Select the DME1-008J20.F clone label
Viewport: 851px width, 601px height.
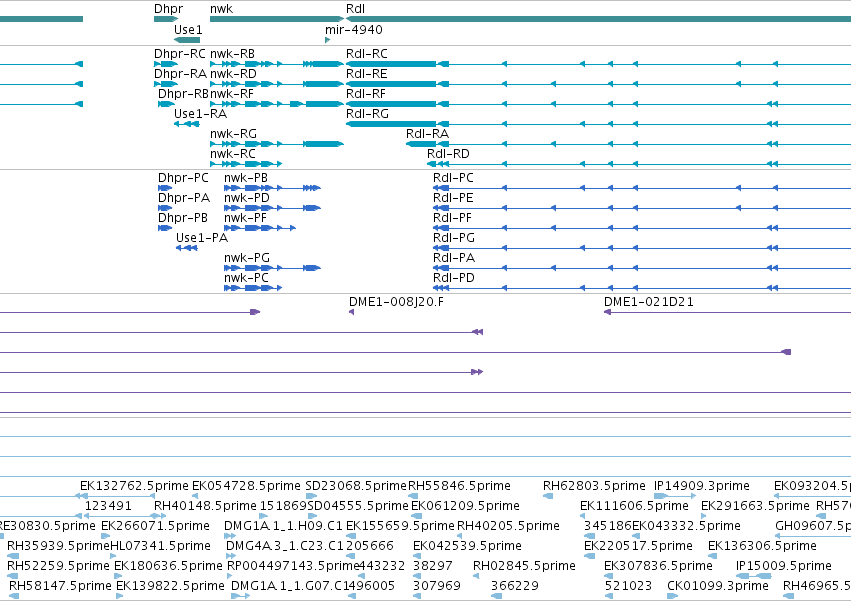click(396, 302)
